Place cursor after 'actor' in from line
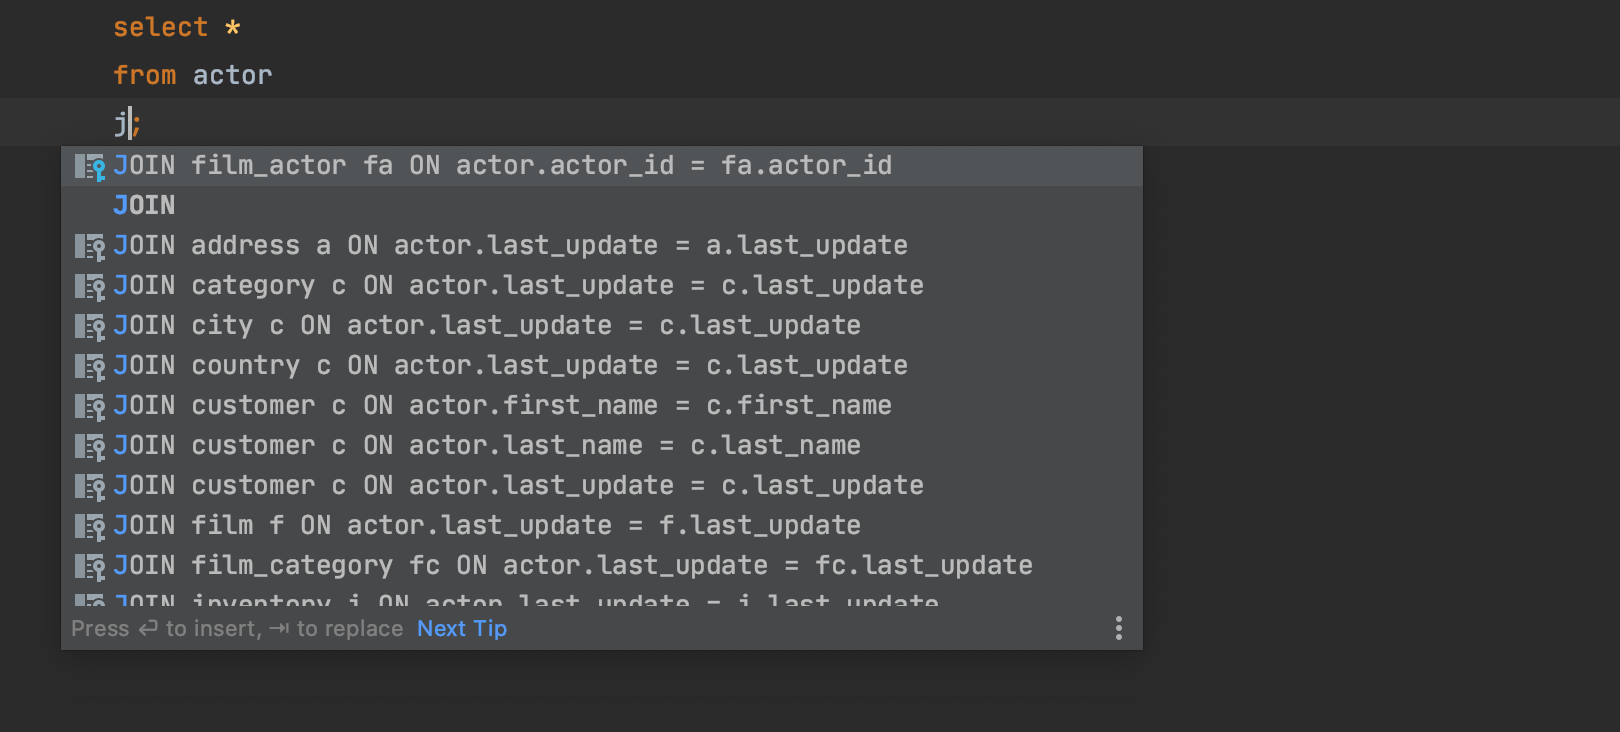Screen dimensions: 1620x732 273,75
